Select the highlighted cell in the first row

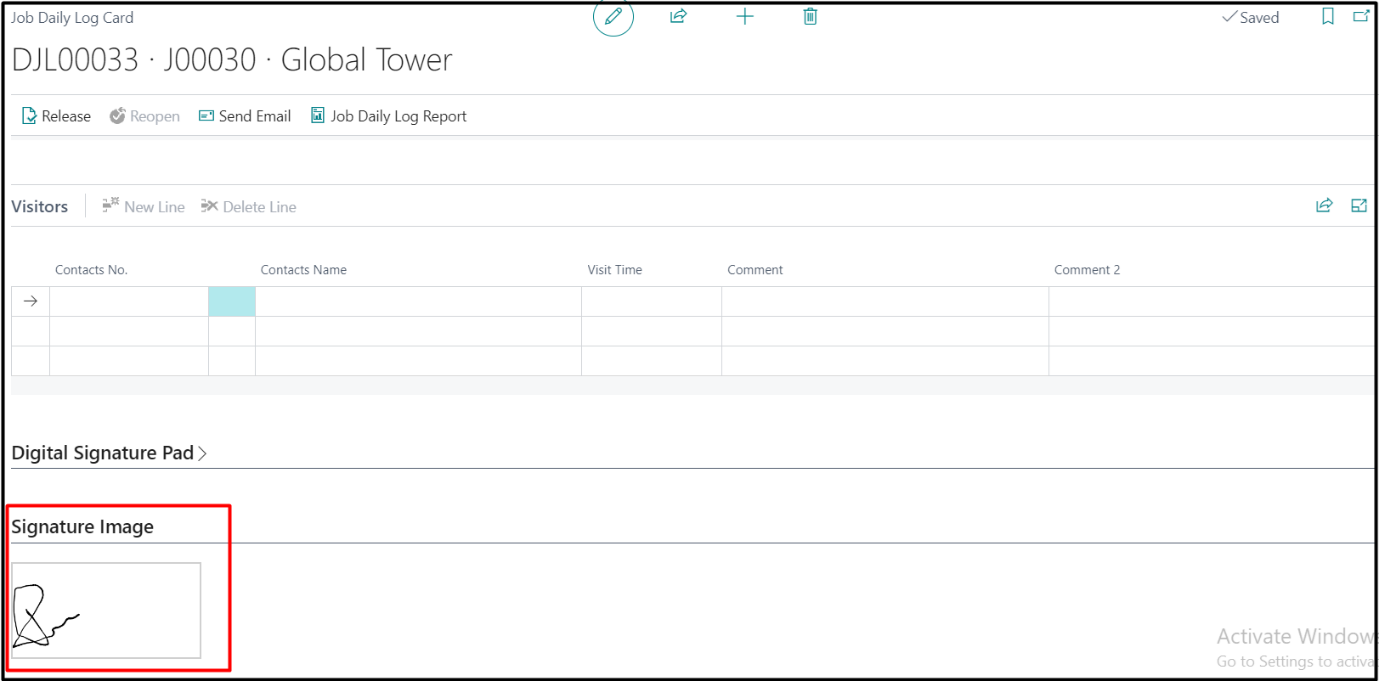(x=231, y=300)
